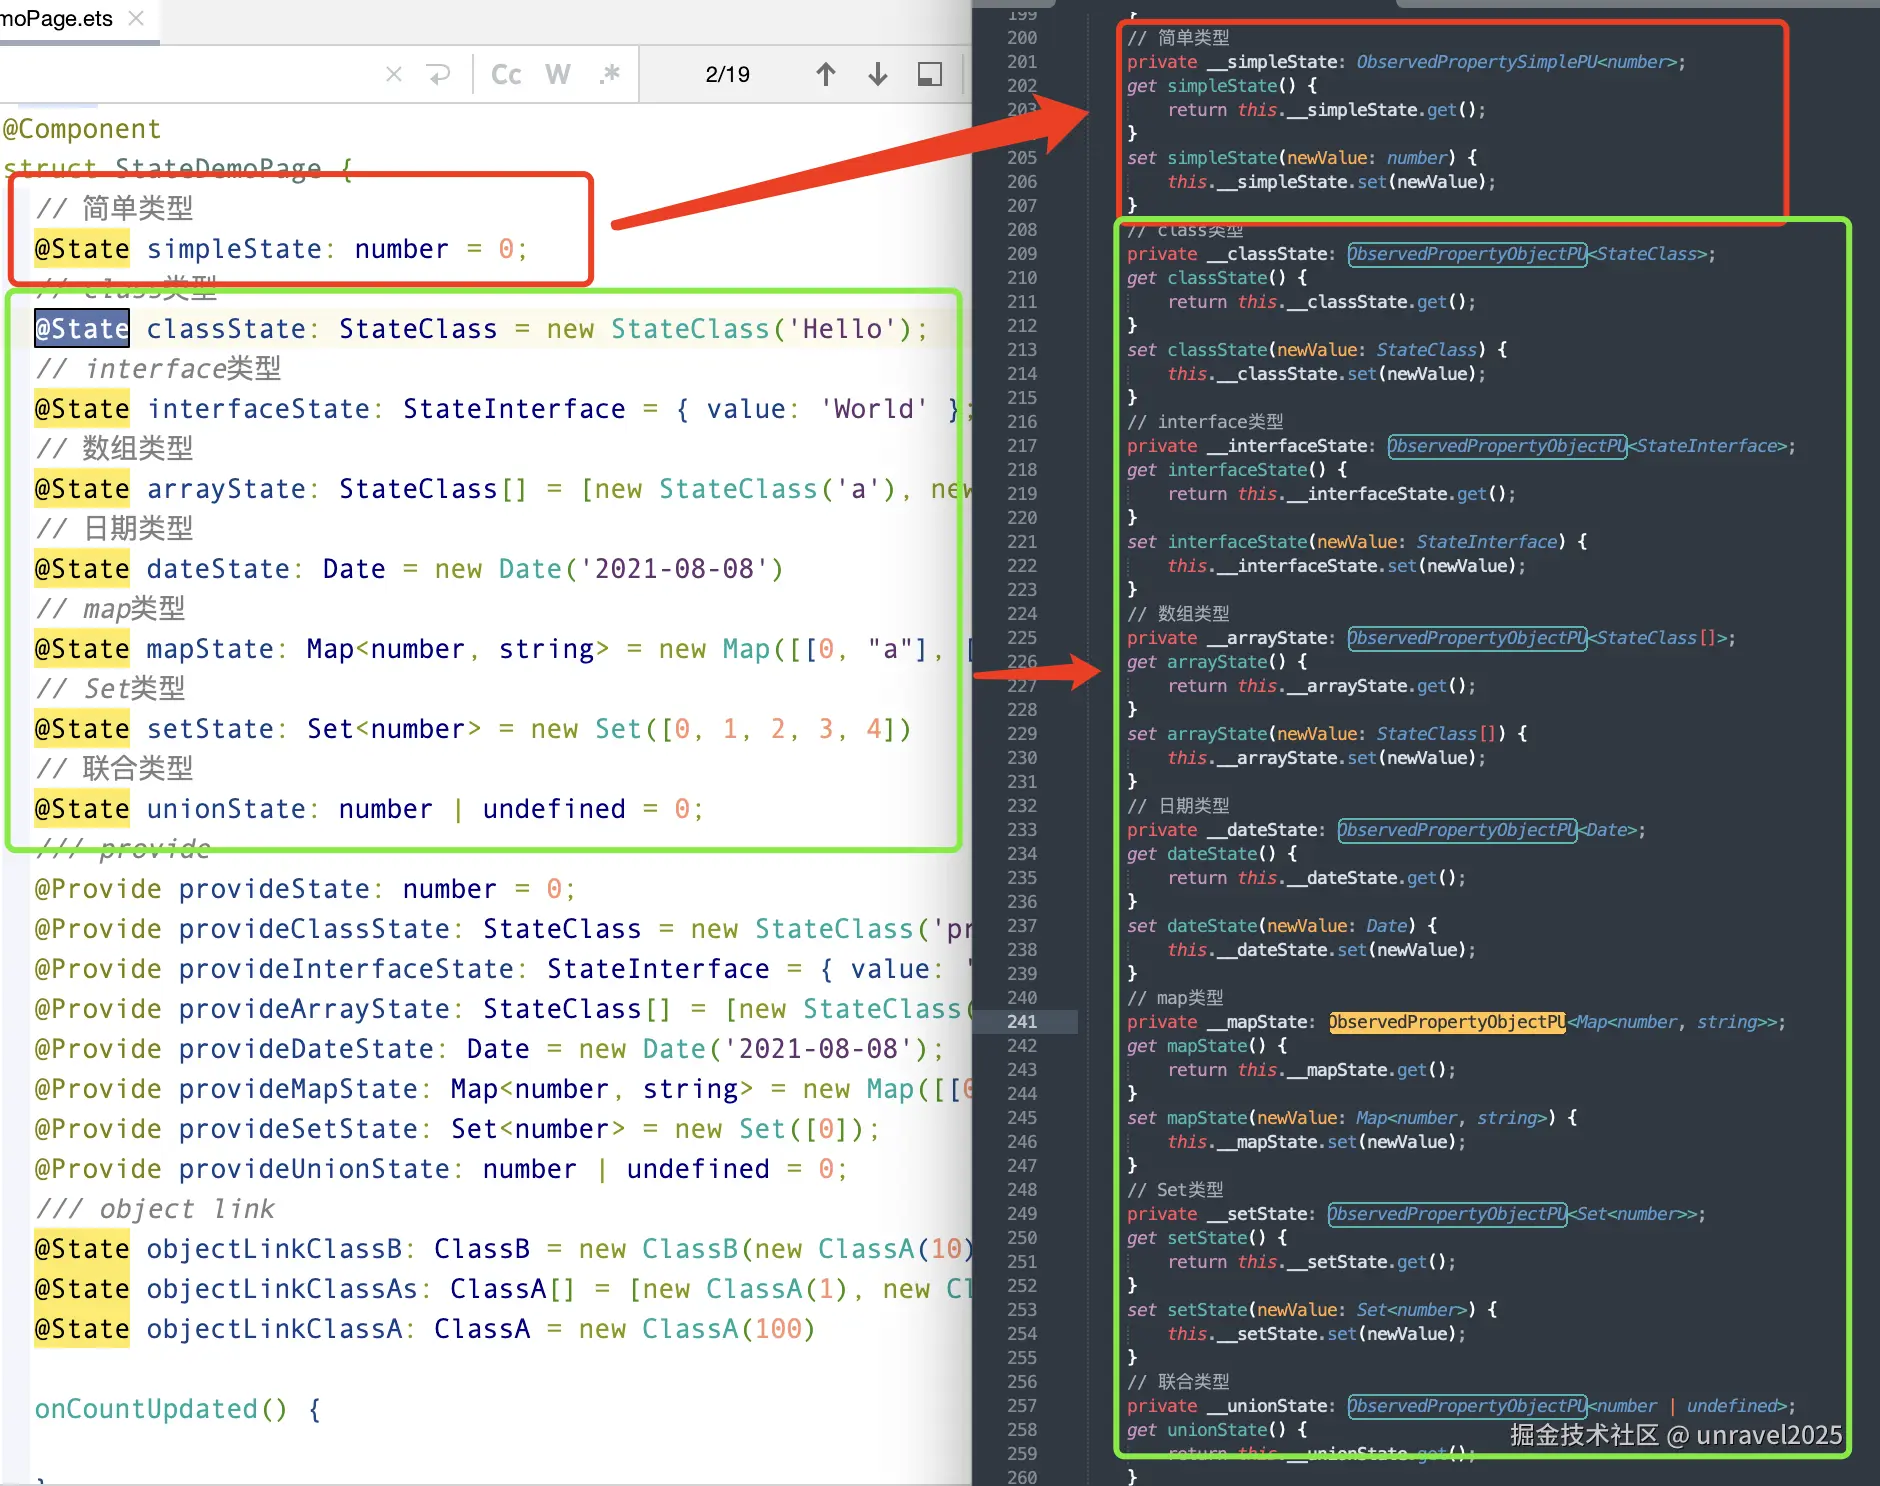1880x1486 pixels.
Task: Click the '/// object link' comment
Action: click(155, 1209)
